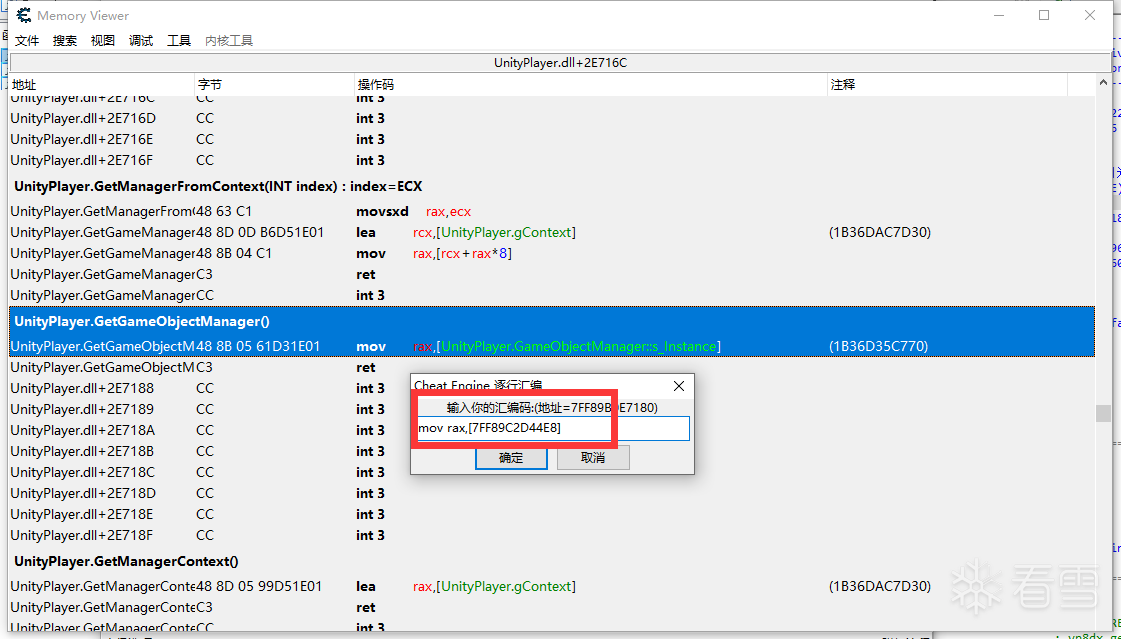1121x639 pixels.
Task: Open the 搜索 menu
Action: (x=64, y=41)
